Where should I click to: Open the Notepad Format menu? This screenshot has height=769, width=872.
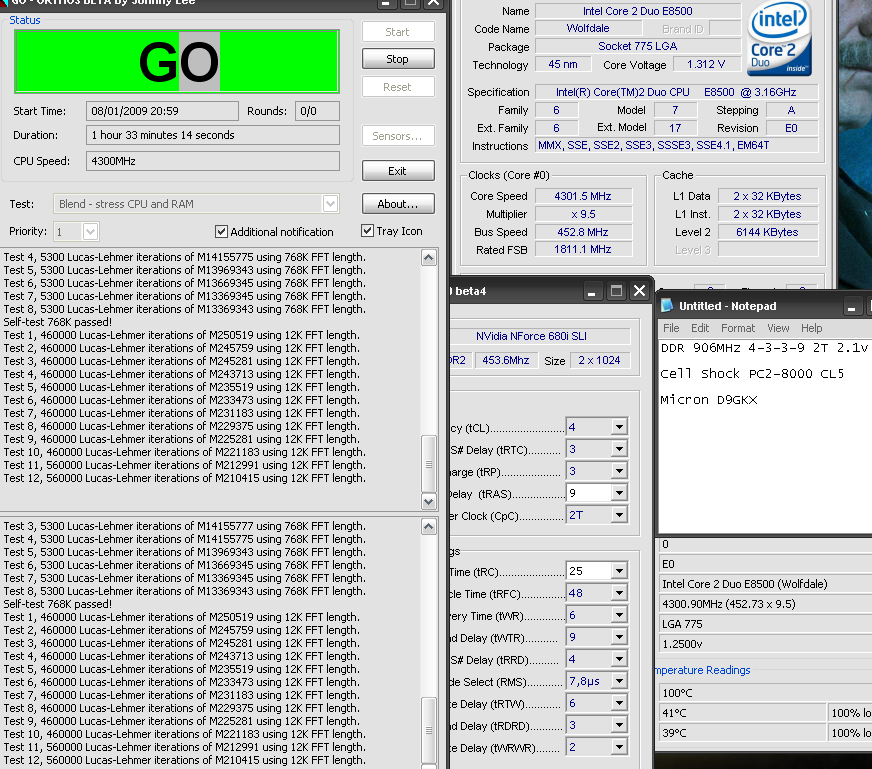[x=738, y=328]
